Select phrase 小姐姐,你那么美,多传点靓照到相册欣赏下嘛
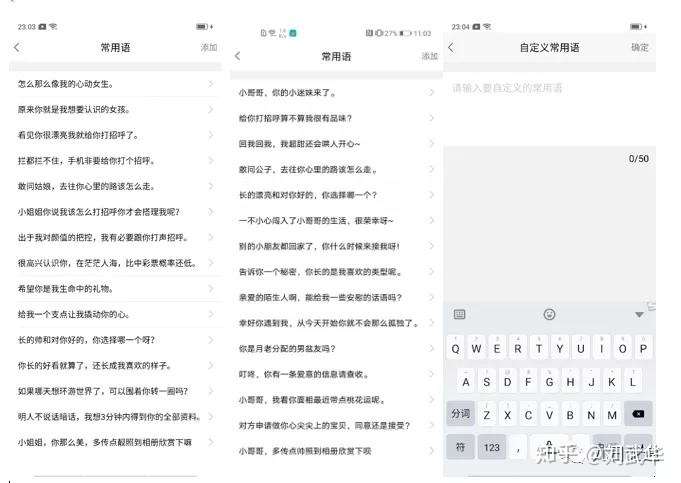Image resolution: width=681 pixels, height=483 pixels. (105, 442)
